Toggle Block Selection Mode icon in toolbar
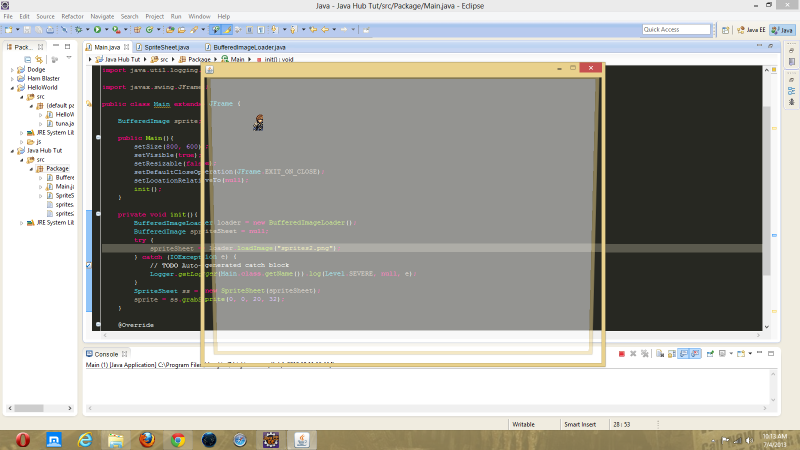 coord(249,30)
